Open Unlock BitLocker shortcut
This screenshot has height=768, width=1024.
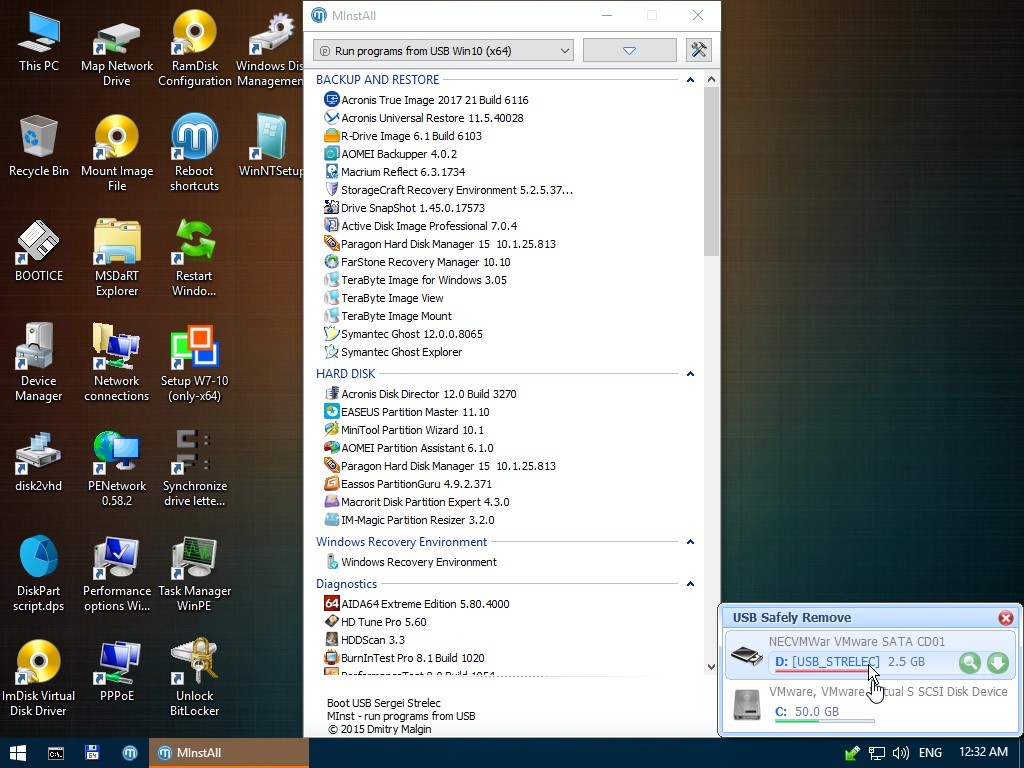(195, 679)
